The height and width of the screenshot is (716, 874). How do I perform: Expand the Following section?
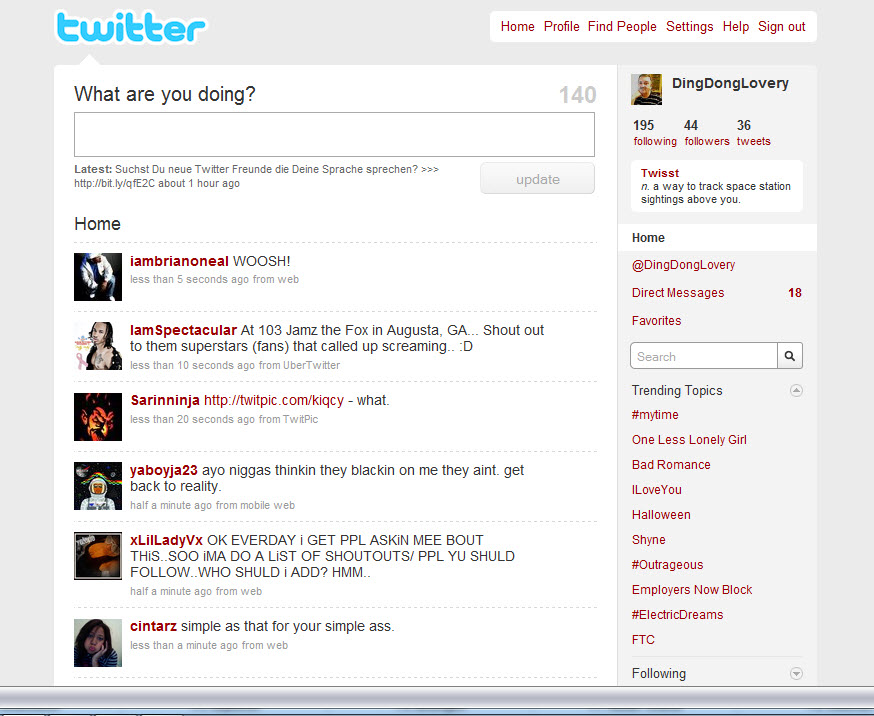tap(796, 674)
